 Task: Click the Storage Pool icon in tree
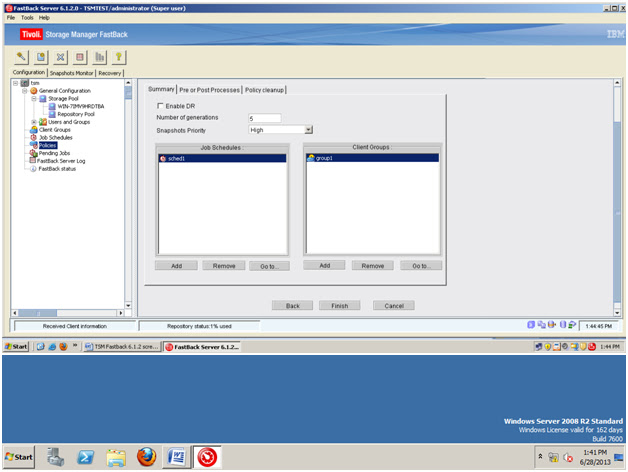43,99
